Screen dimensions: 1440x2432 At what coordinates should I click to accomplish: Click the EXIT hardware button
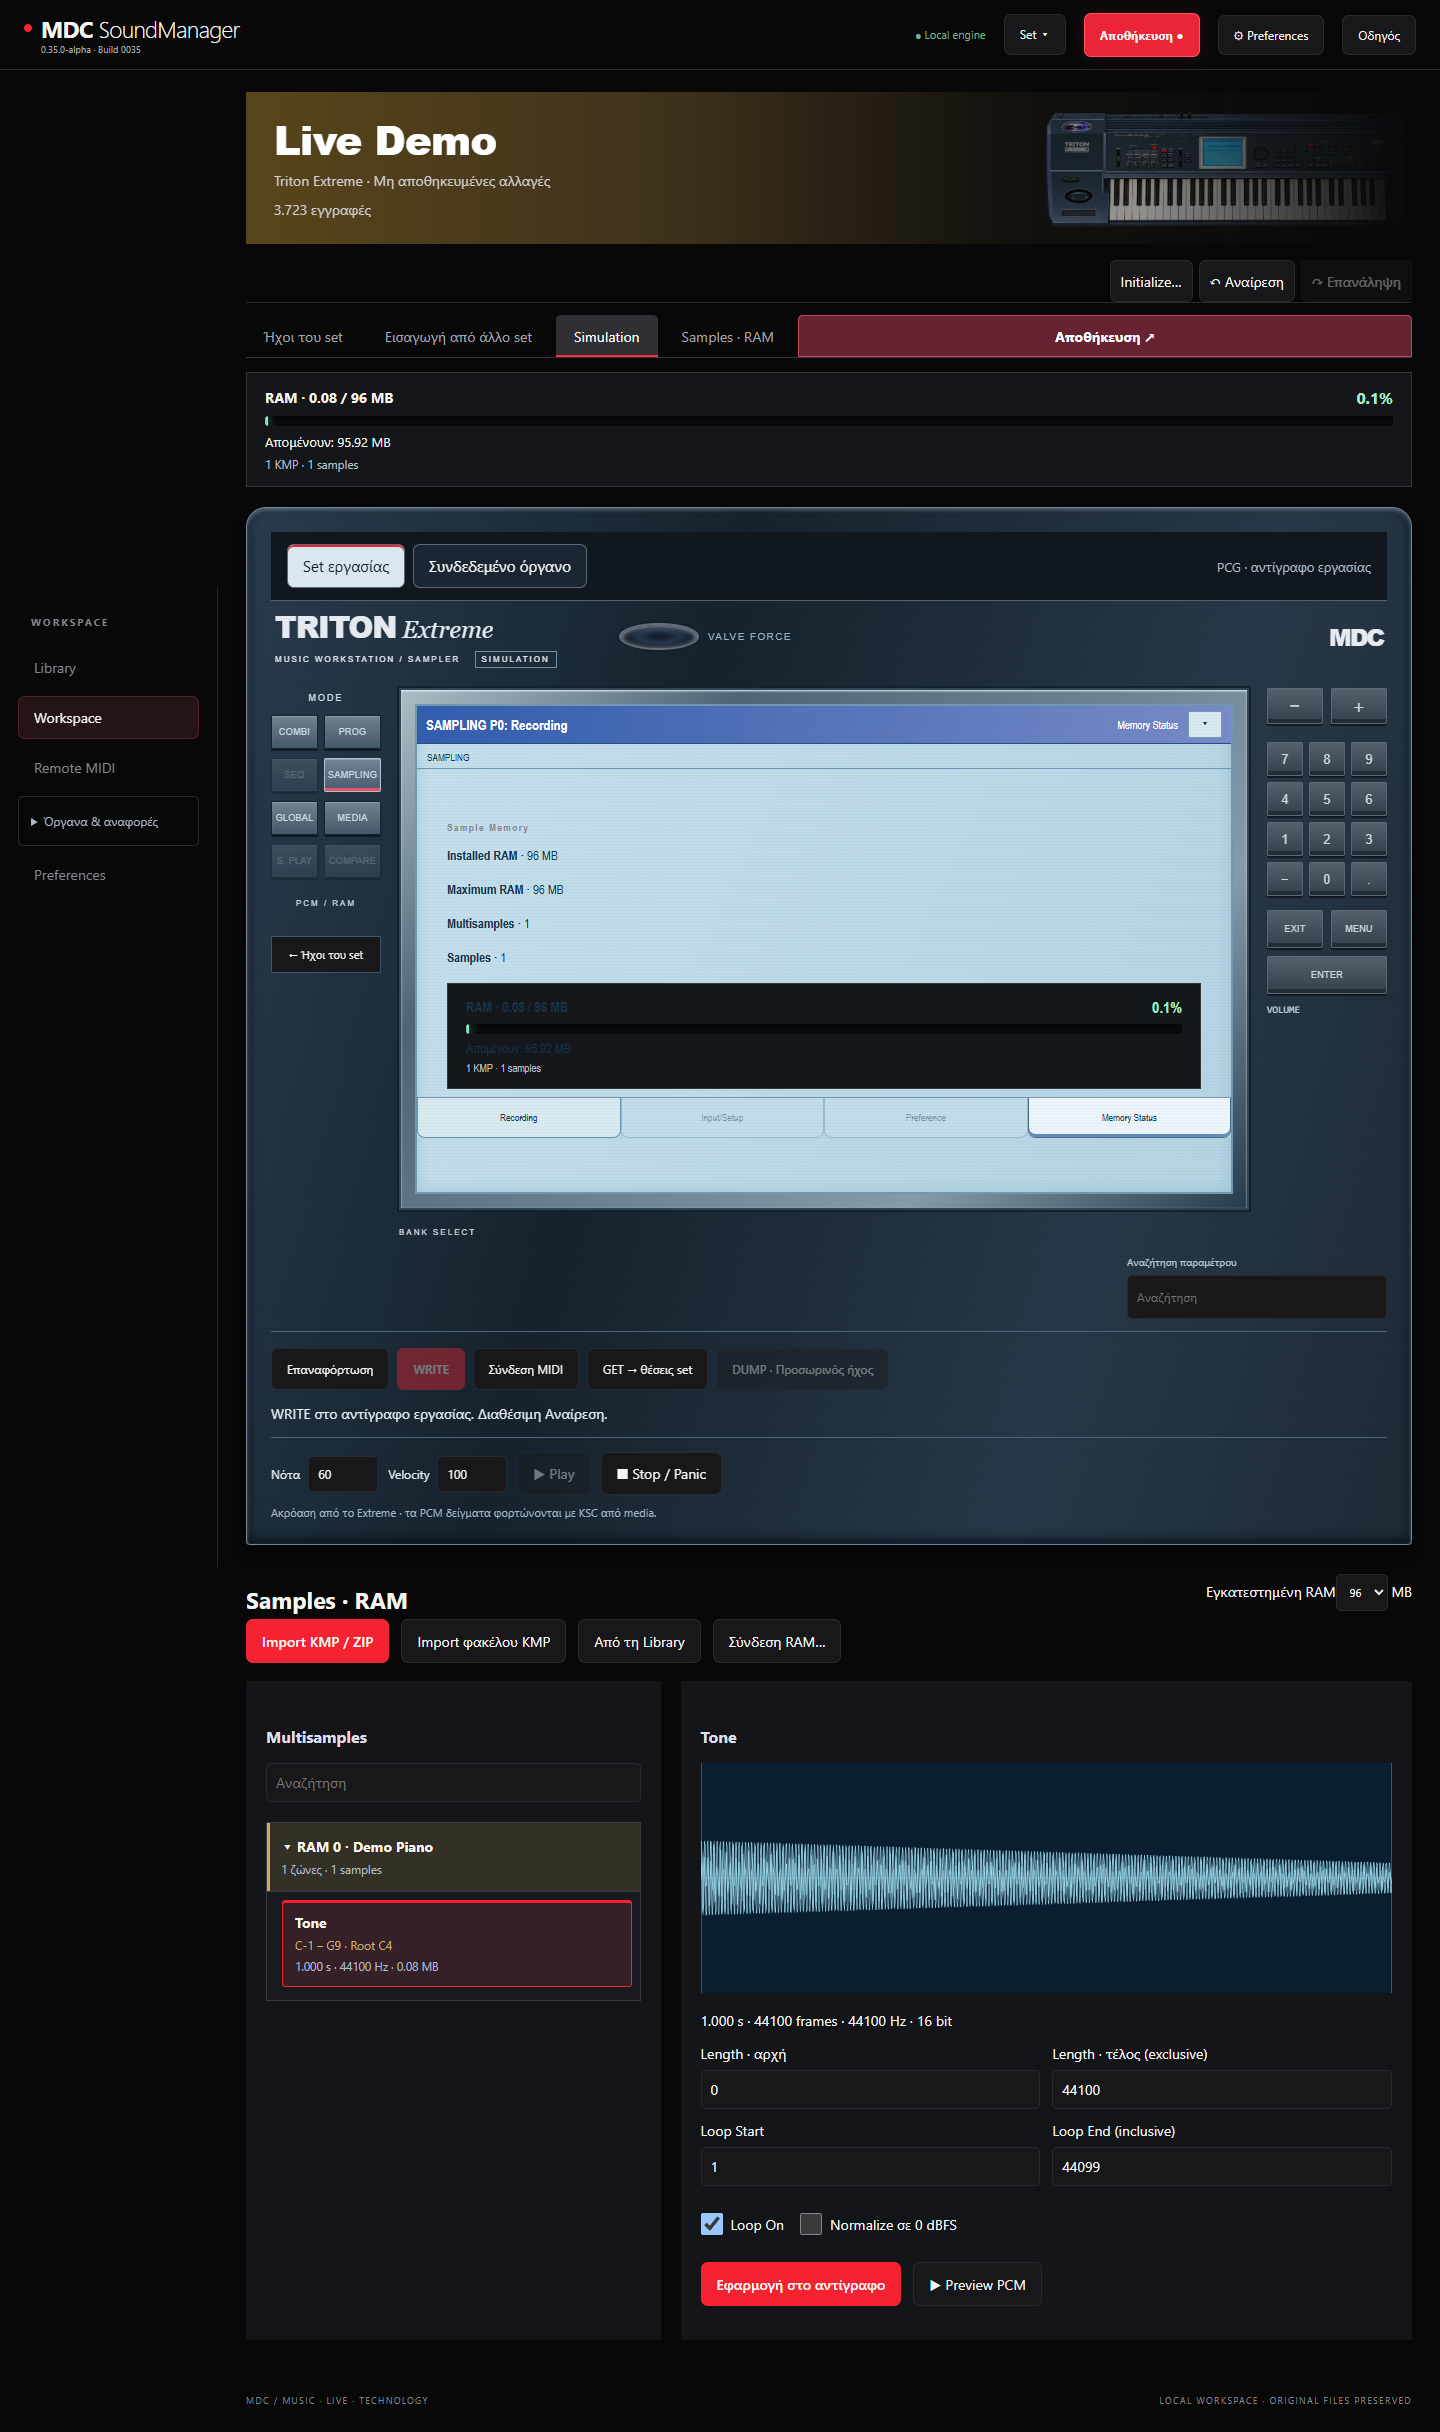pos(1294,929)
